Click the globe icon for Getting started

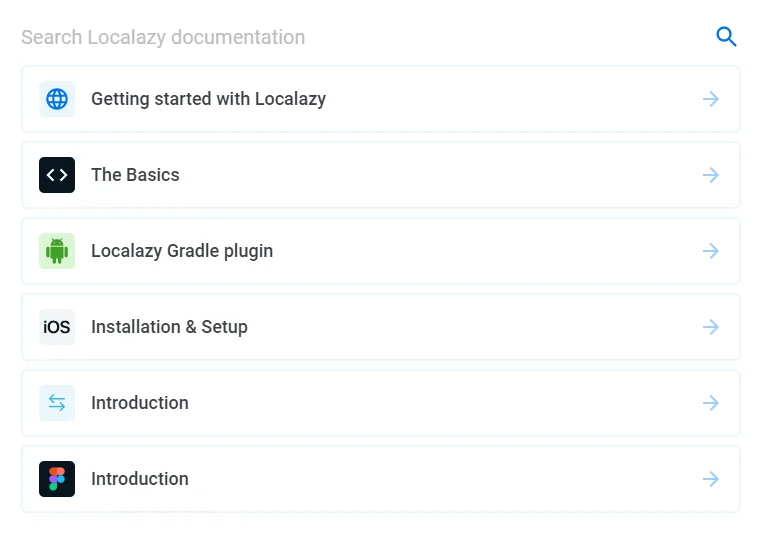pos(57,99)
